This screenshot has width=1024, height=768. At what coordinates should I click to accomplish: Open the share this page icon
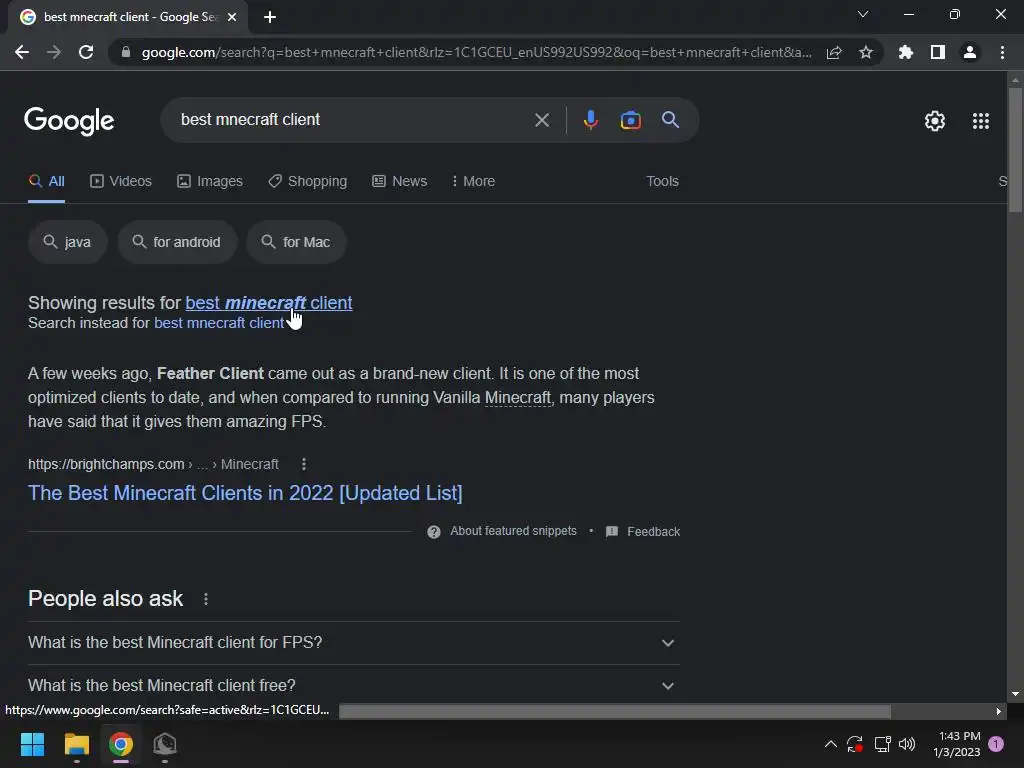point(834,52)
